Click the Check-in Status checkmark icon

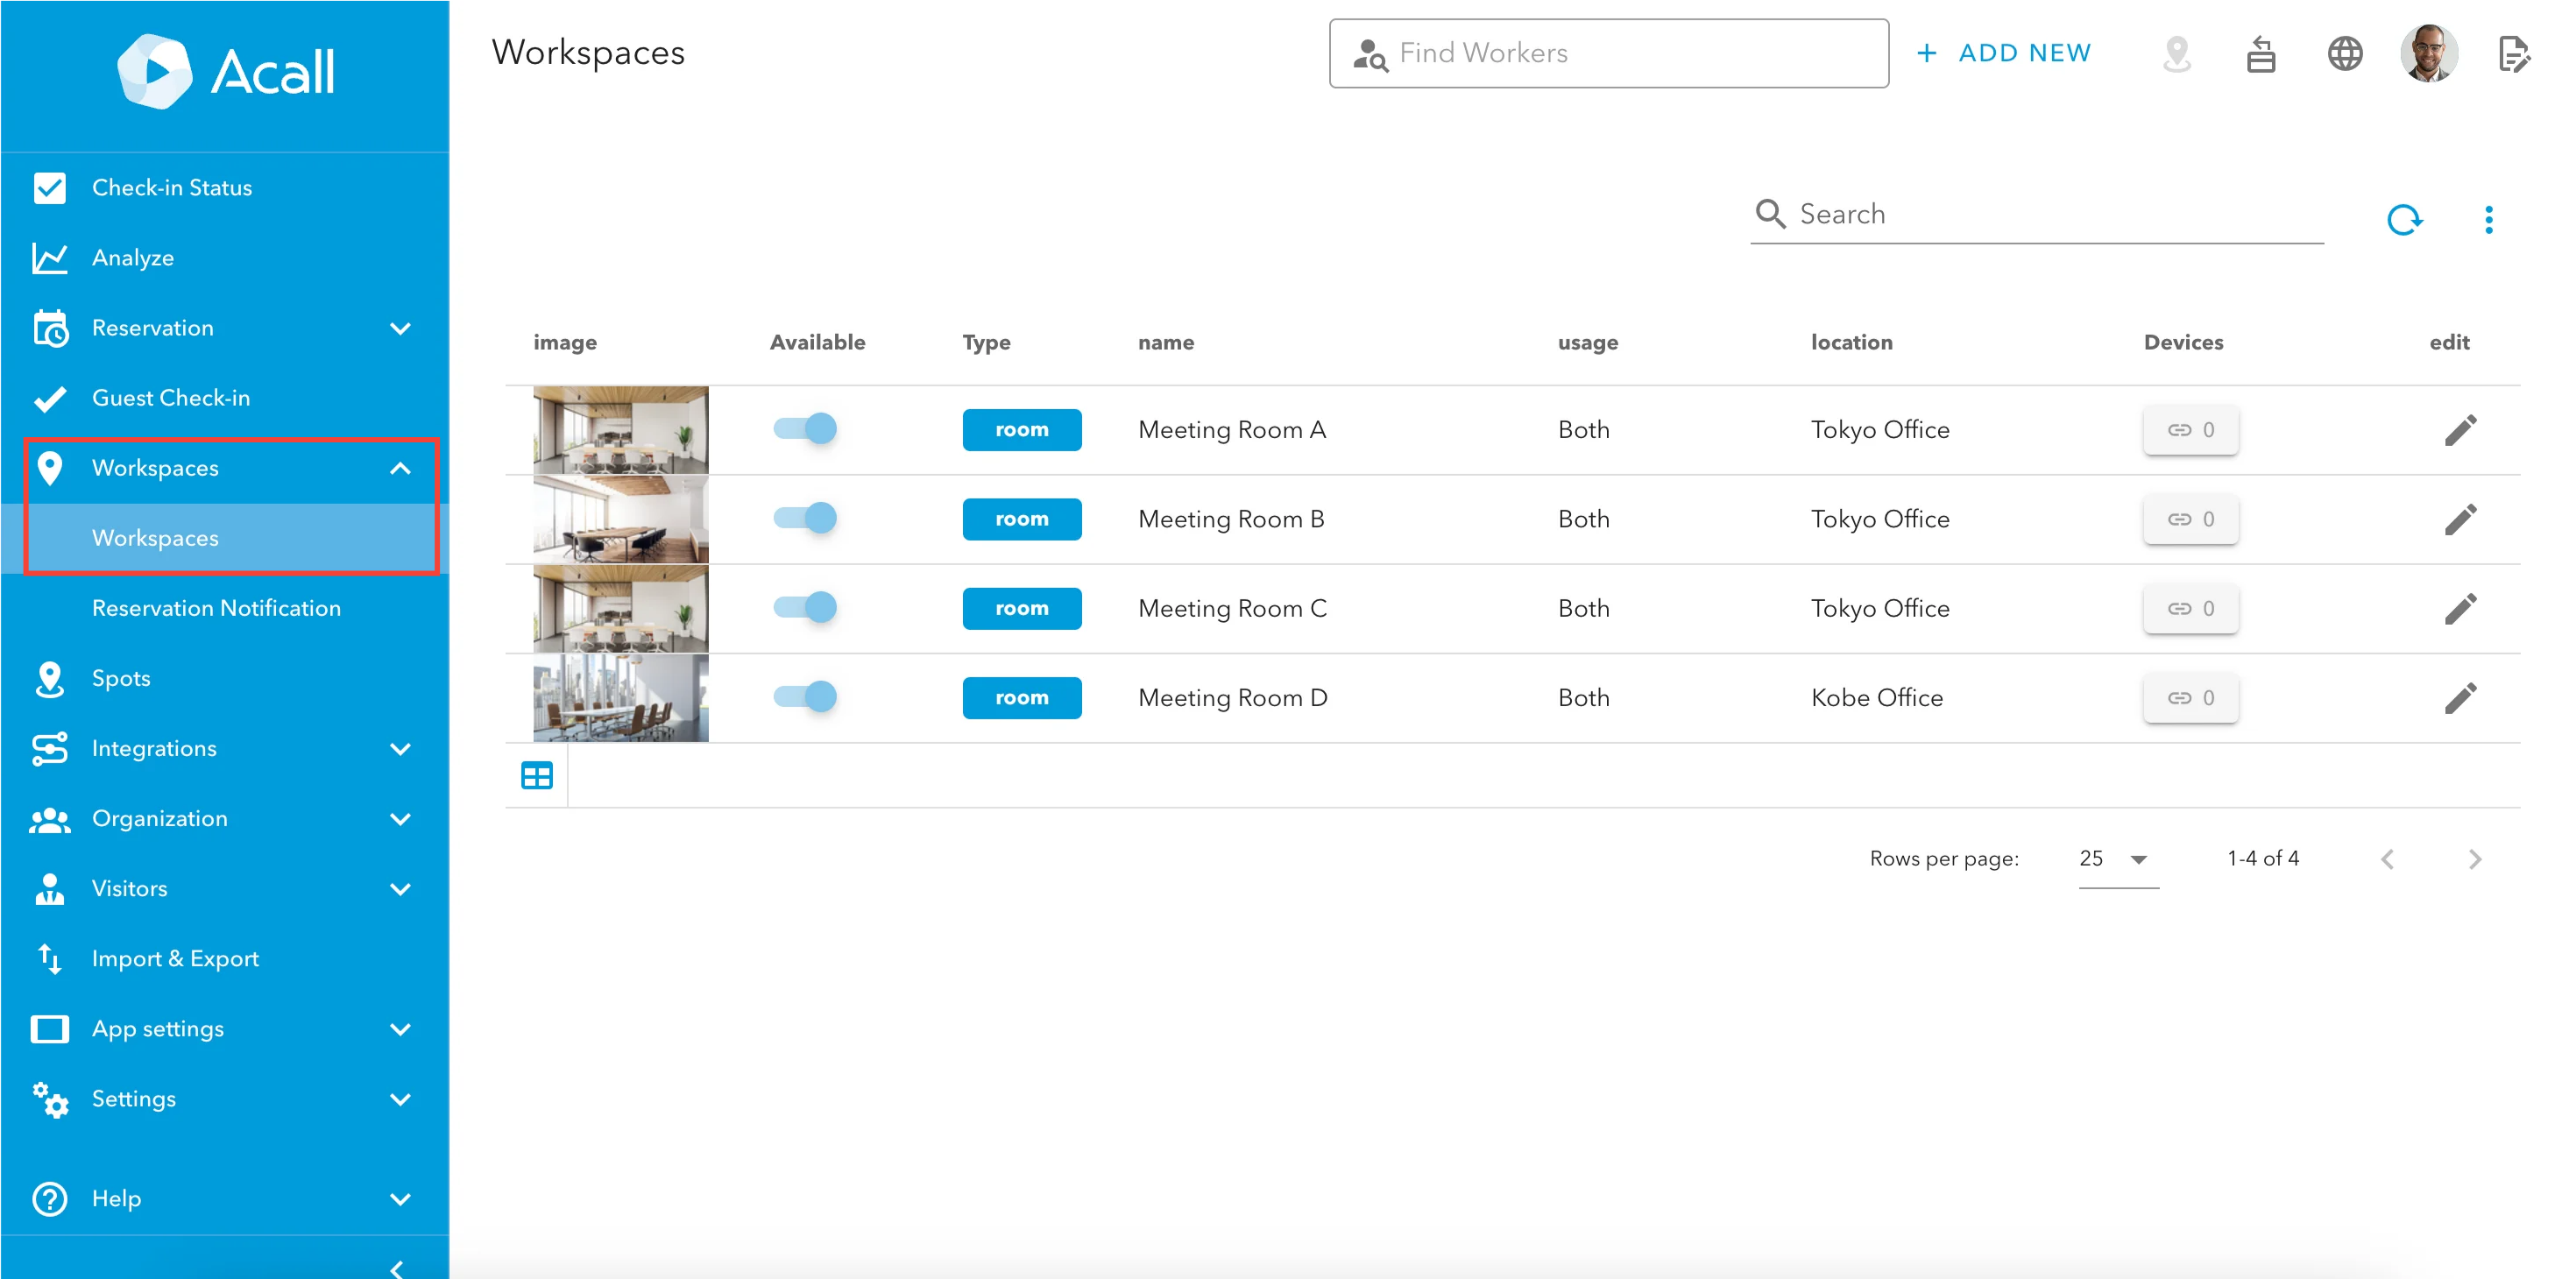50,188
